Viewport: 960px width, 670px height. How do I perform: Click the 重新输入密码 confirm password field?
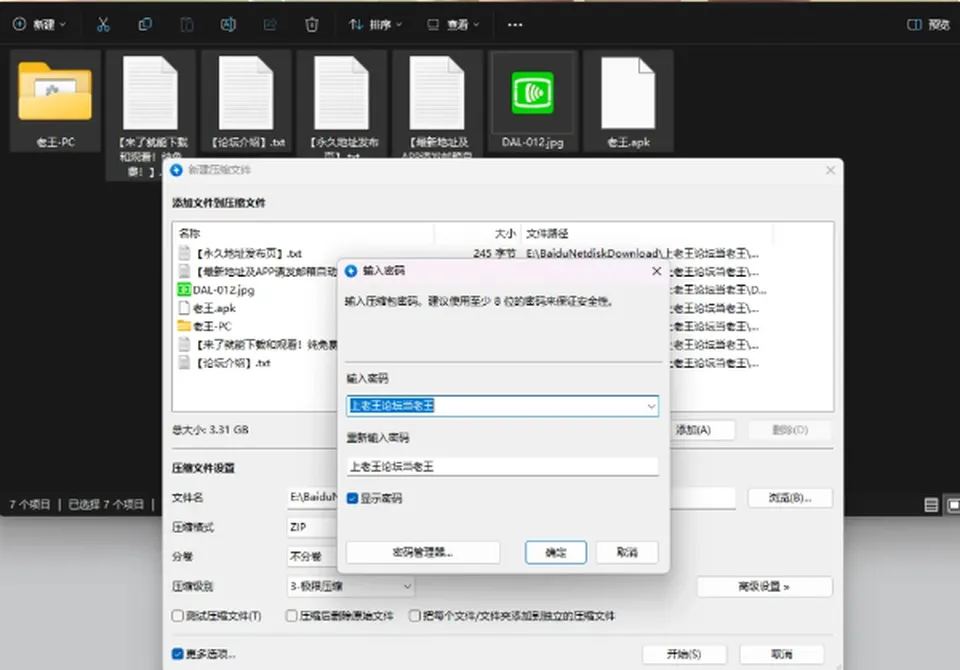coord(502,467)
